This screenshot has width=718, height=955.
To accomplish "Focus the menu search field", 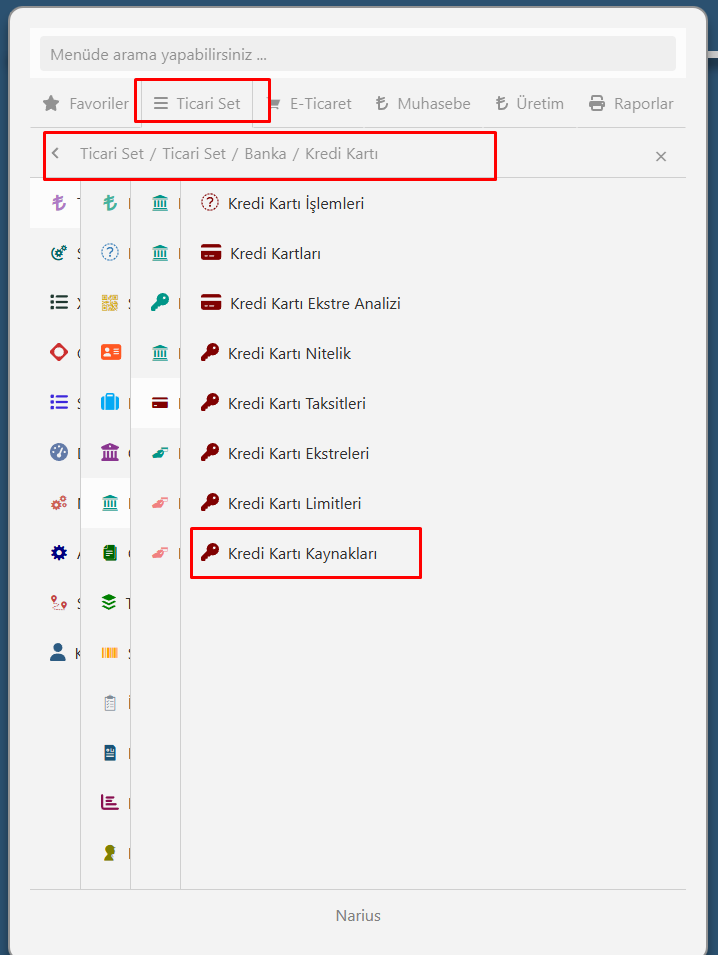I will tap(358, 54).
